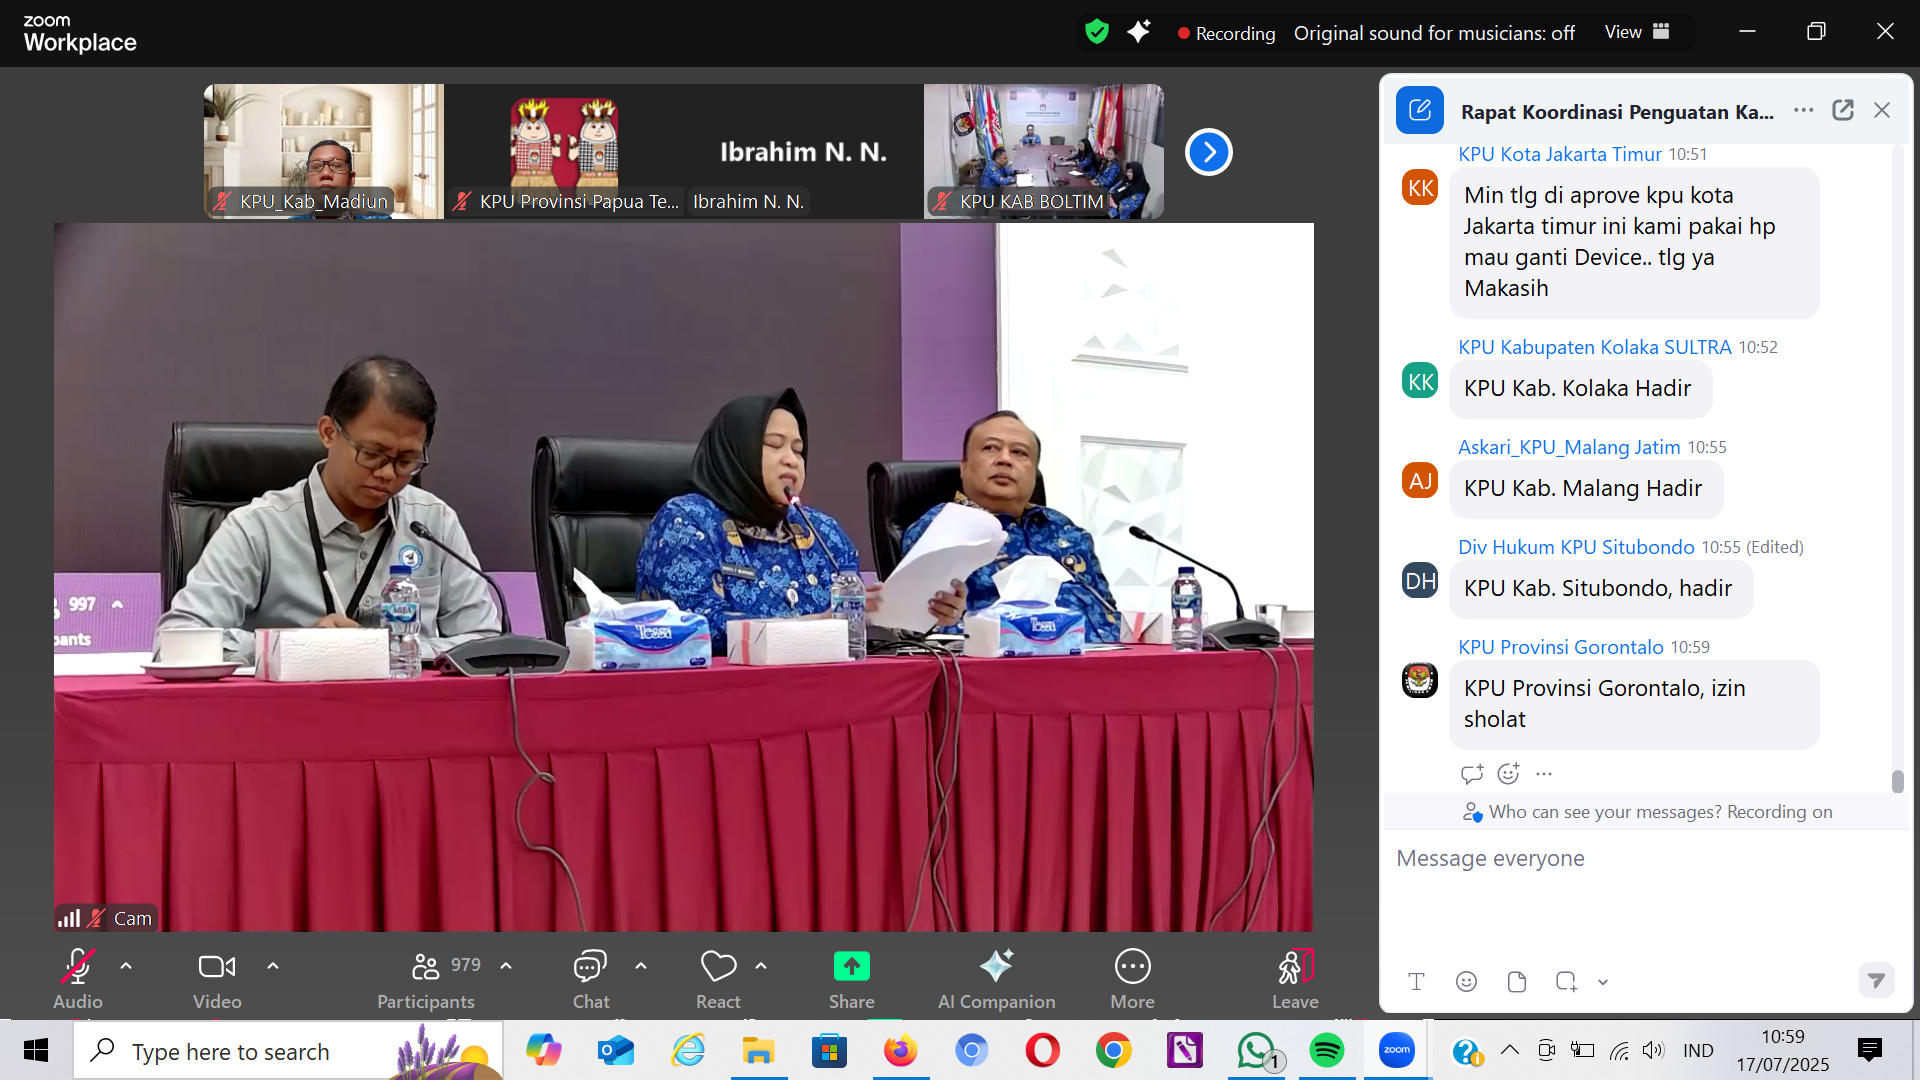
Task: Open the View layout menu
Action: click(x=1637, y=32)
